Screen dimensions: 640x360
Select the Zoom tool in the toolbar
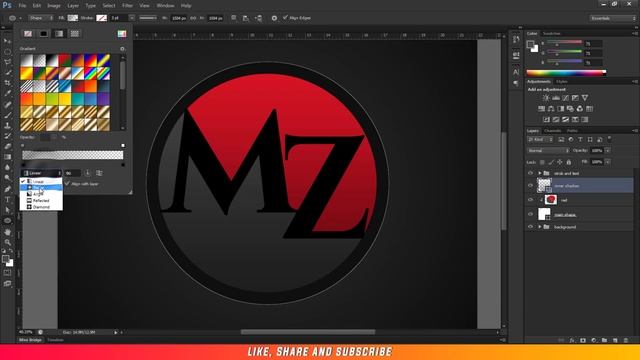pos(7,242)
